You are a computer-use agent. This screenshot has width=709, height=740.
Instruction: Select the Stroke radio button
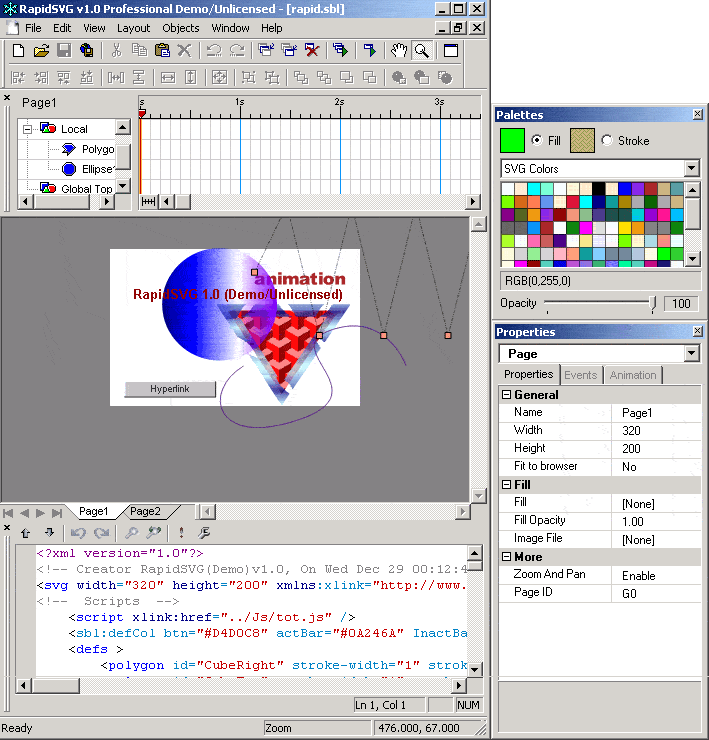click(607, 140)
